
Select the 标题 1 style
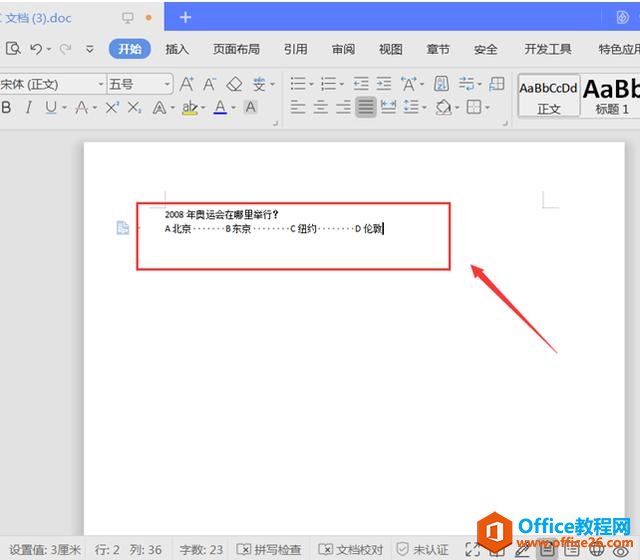(x=610, y=96)
